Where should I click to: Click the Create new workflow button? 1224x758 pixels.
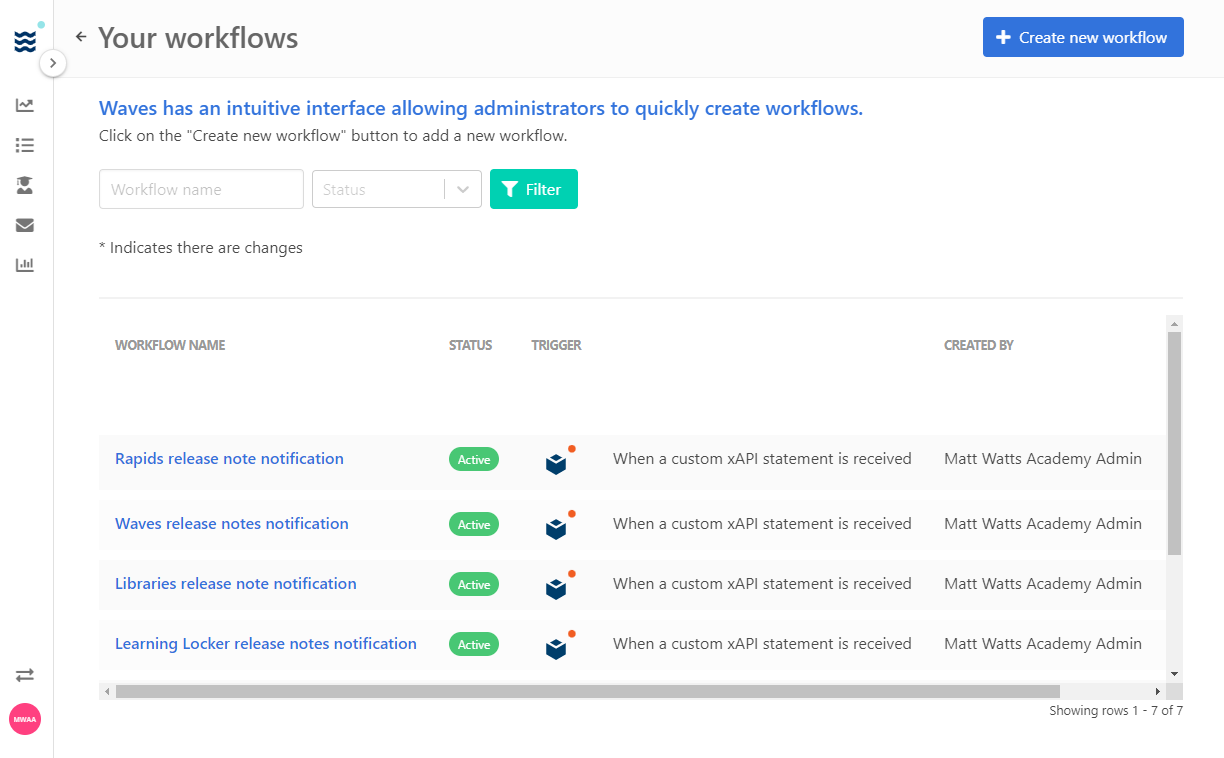[x=1083, y=37]
